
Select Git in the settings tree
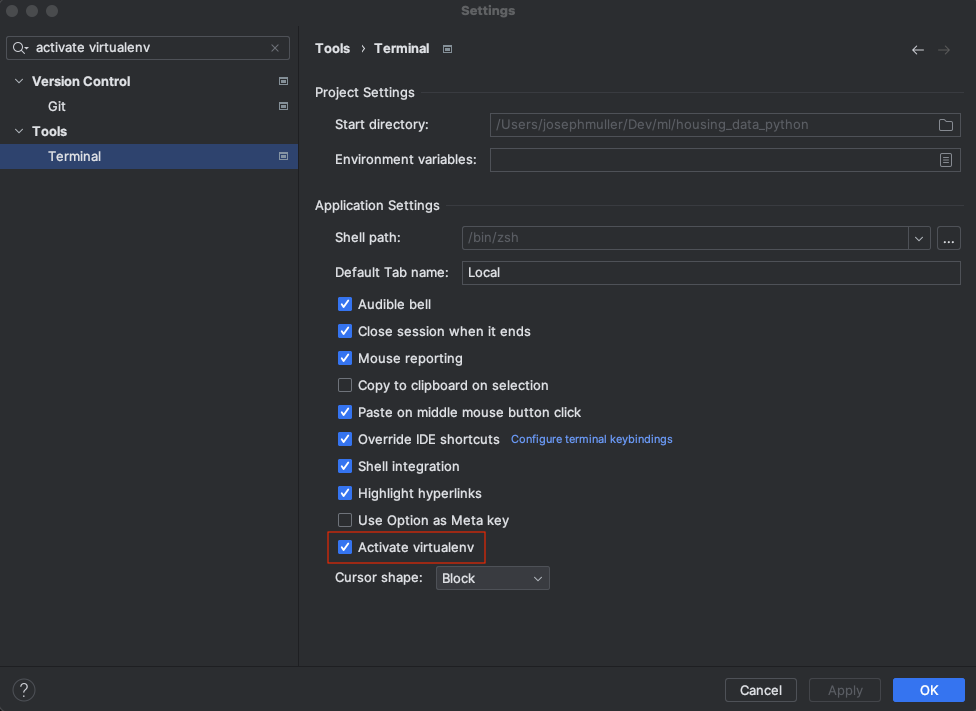click(x=57, y=106)
